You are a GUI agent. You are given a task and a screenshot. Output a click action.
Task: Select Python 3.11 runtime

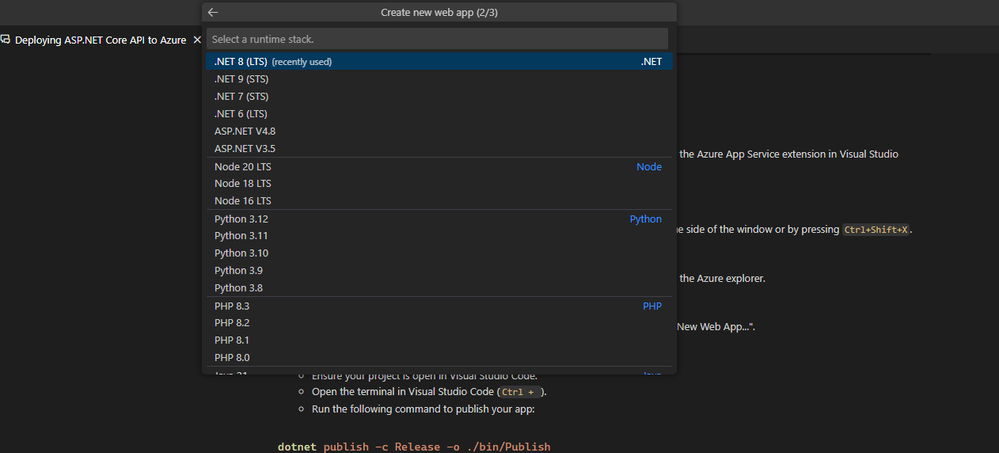440,236
